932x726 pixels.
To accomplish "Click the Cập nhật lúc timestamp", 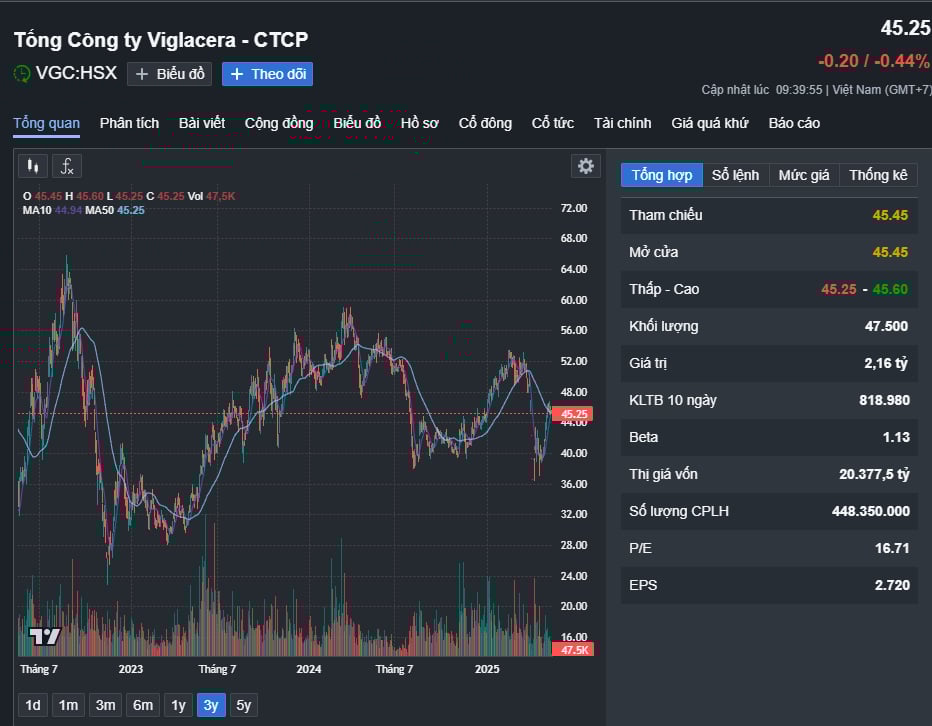I will pyautogui.click(x=816, y=90).
